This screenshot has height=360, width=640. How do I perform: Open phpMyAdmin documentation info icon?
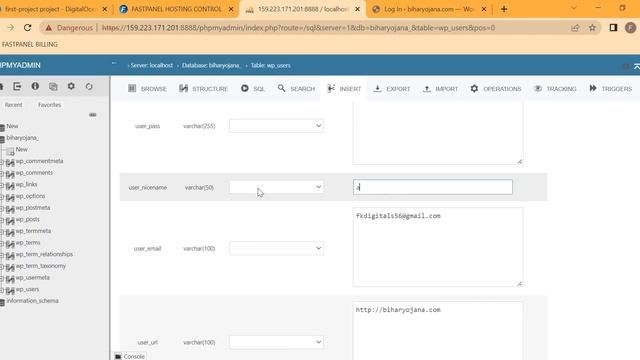[35, 87]
